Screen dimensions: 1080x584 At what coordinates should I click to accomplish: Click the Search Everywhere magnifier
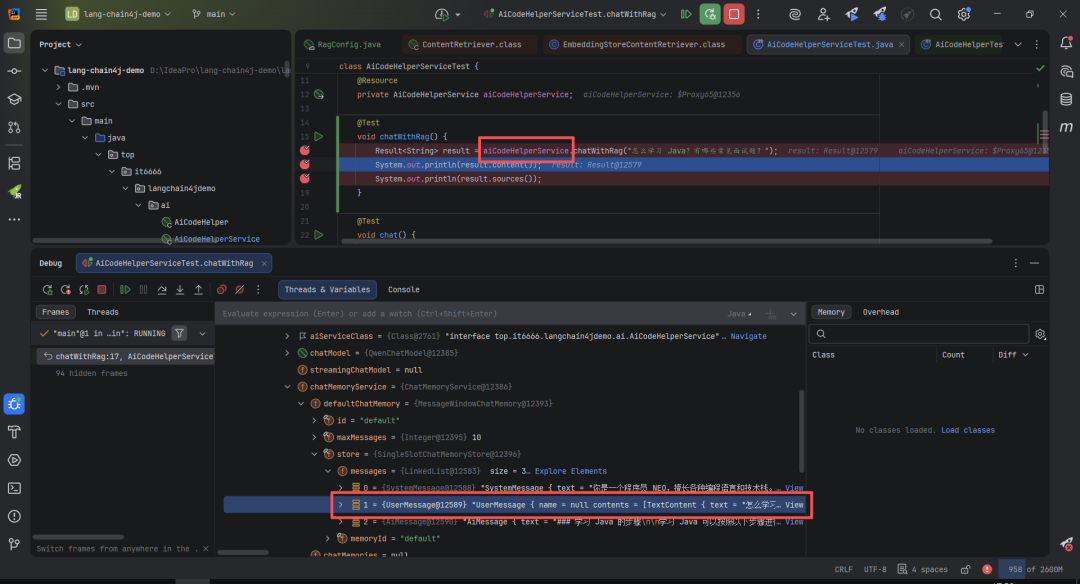click(x=935, y=14)
